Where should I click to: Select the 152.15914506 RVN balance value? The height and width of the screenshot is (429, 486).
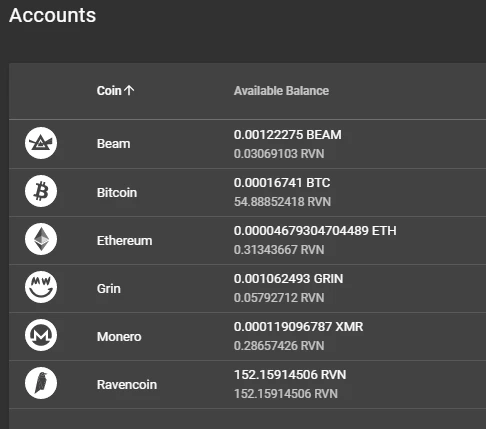click(290, 375)
